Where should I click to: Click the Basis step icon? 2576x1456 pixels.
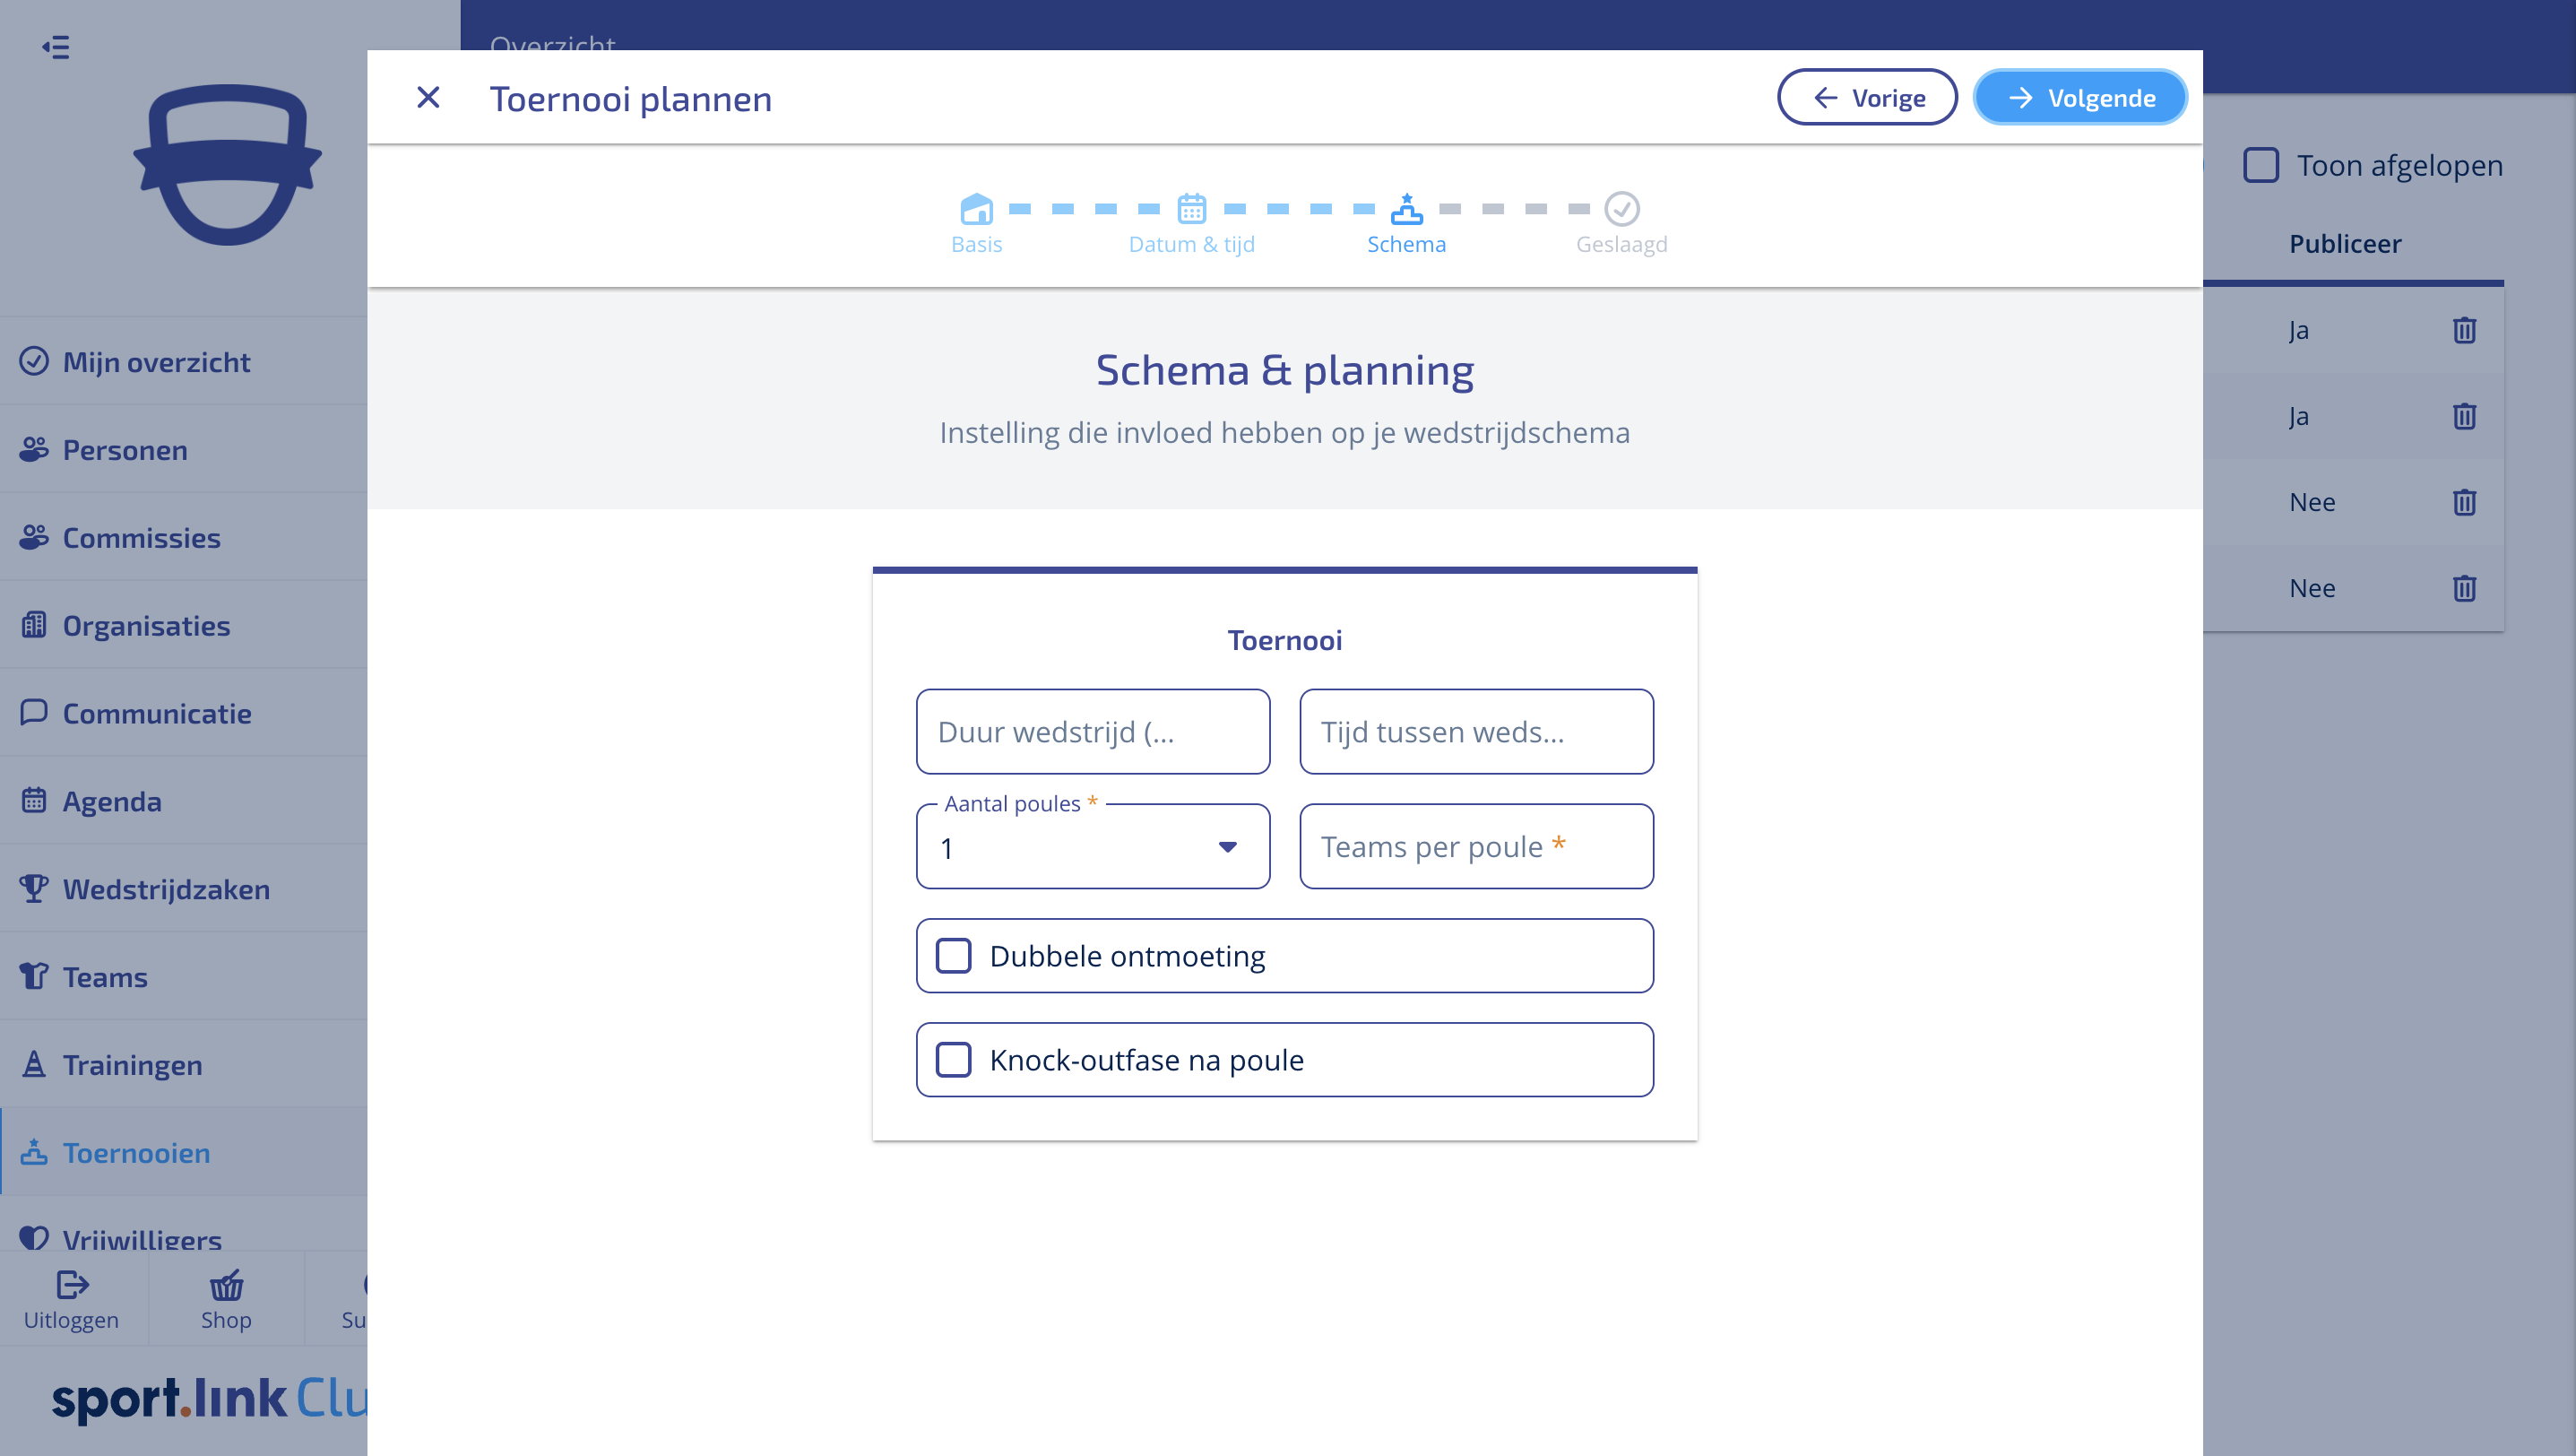[x=976, y=209]
